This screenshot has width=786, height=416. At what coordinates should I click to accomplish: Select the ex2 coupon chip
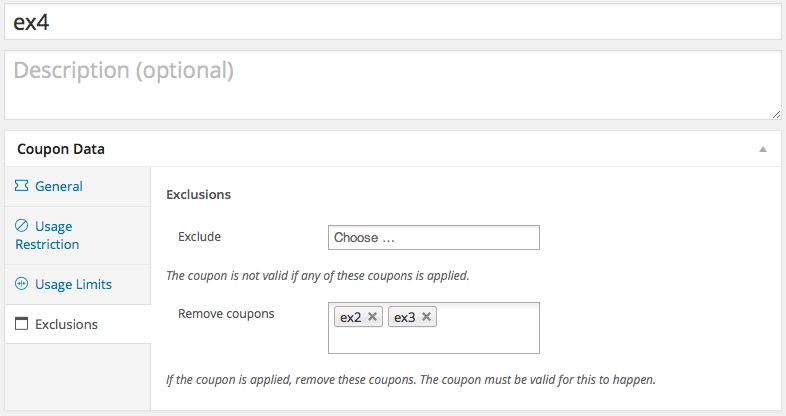pyautogui.click(x=350, y=317)
